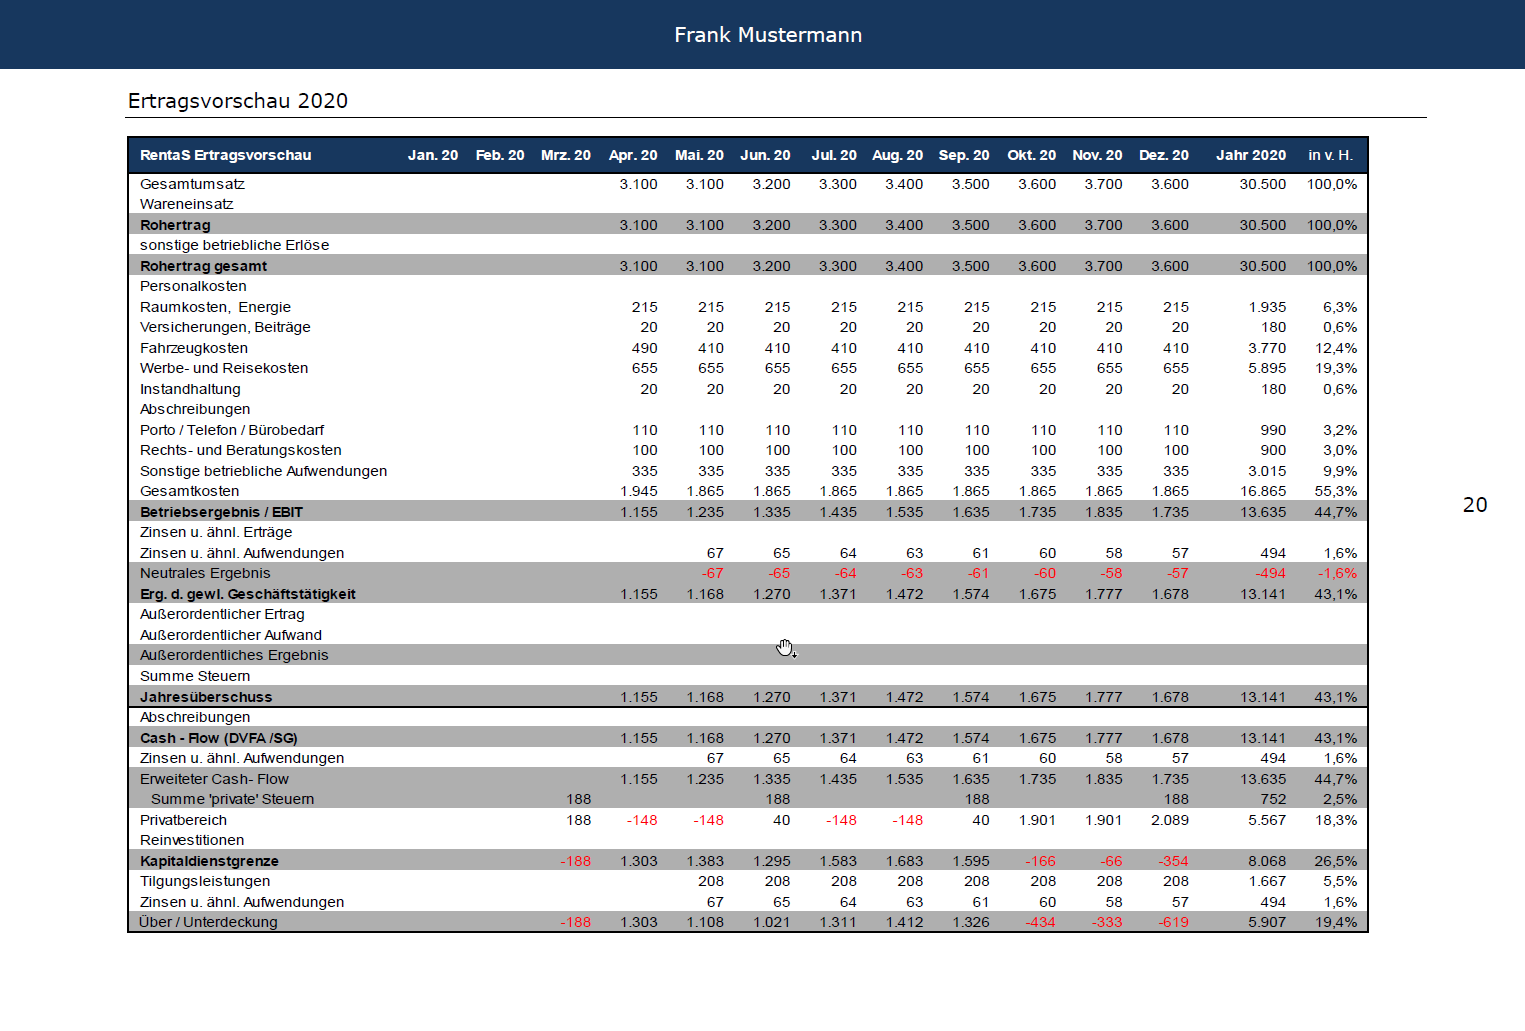Select the 'Summe Steuern' row label
The image size is (1525, 1031).
point(195,676)
